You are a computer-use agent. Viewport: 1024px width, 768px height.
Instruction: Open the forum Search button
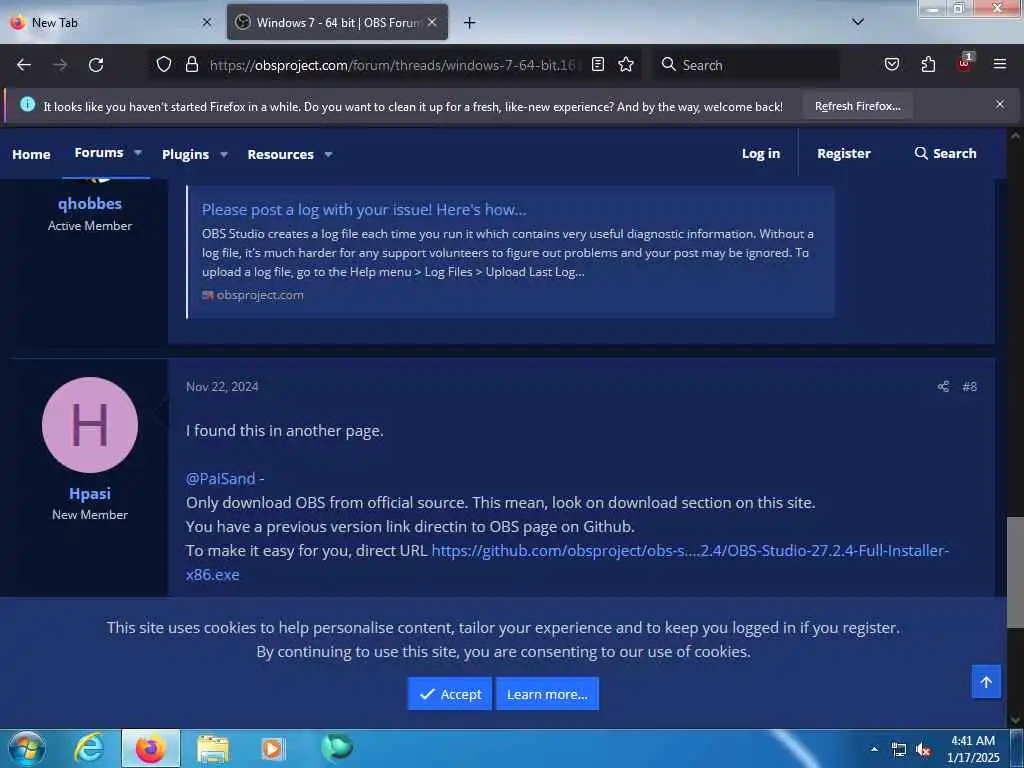946,153
